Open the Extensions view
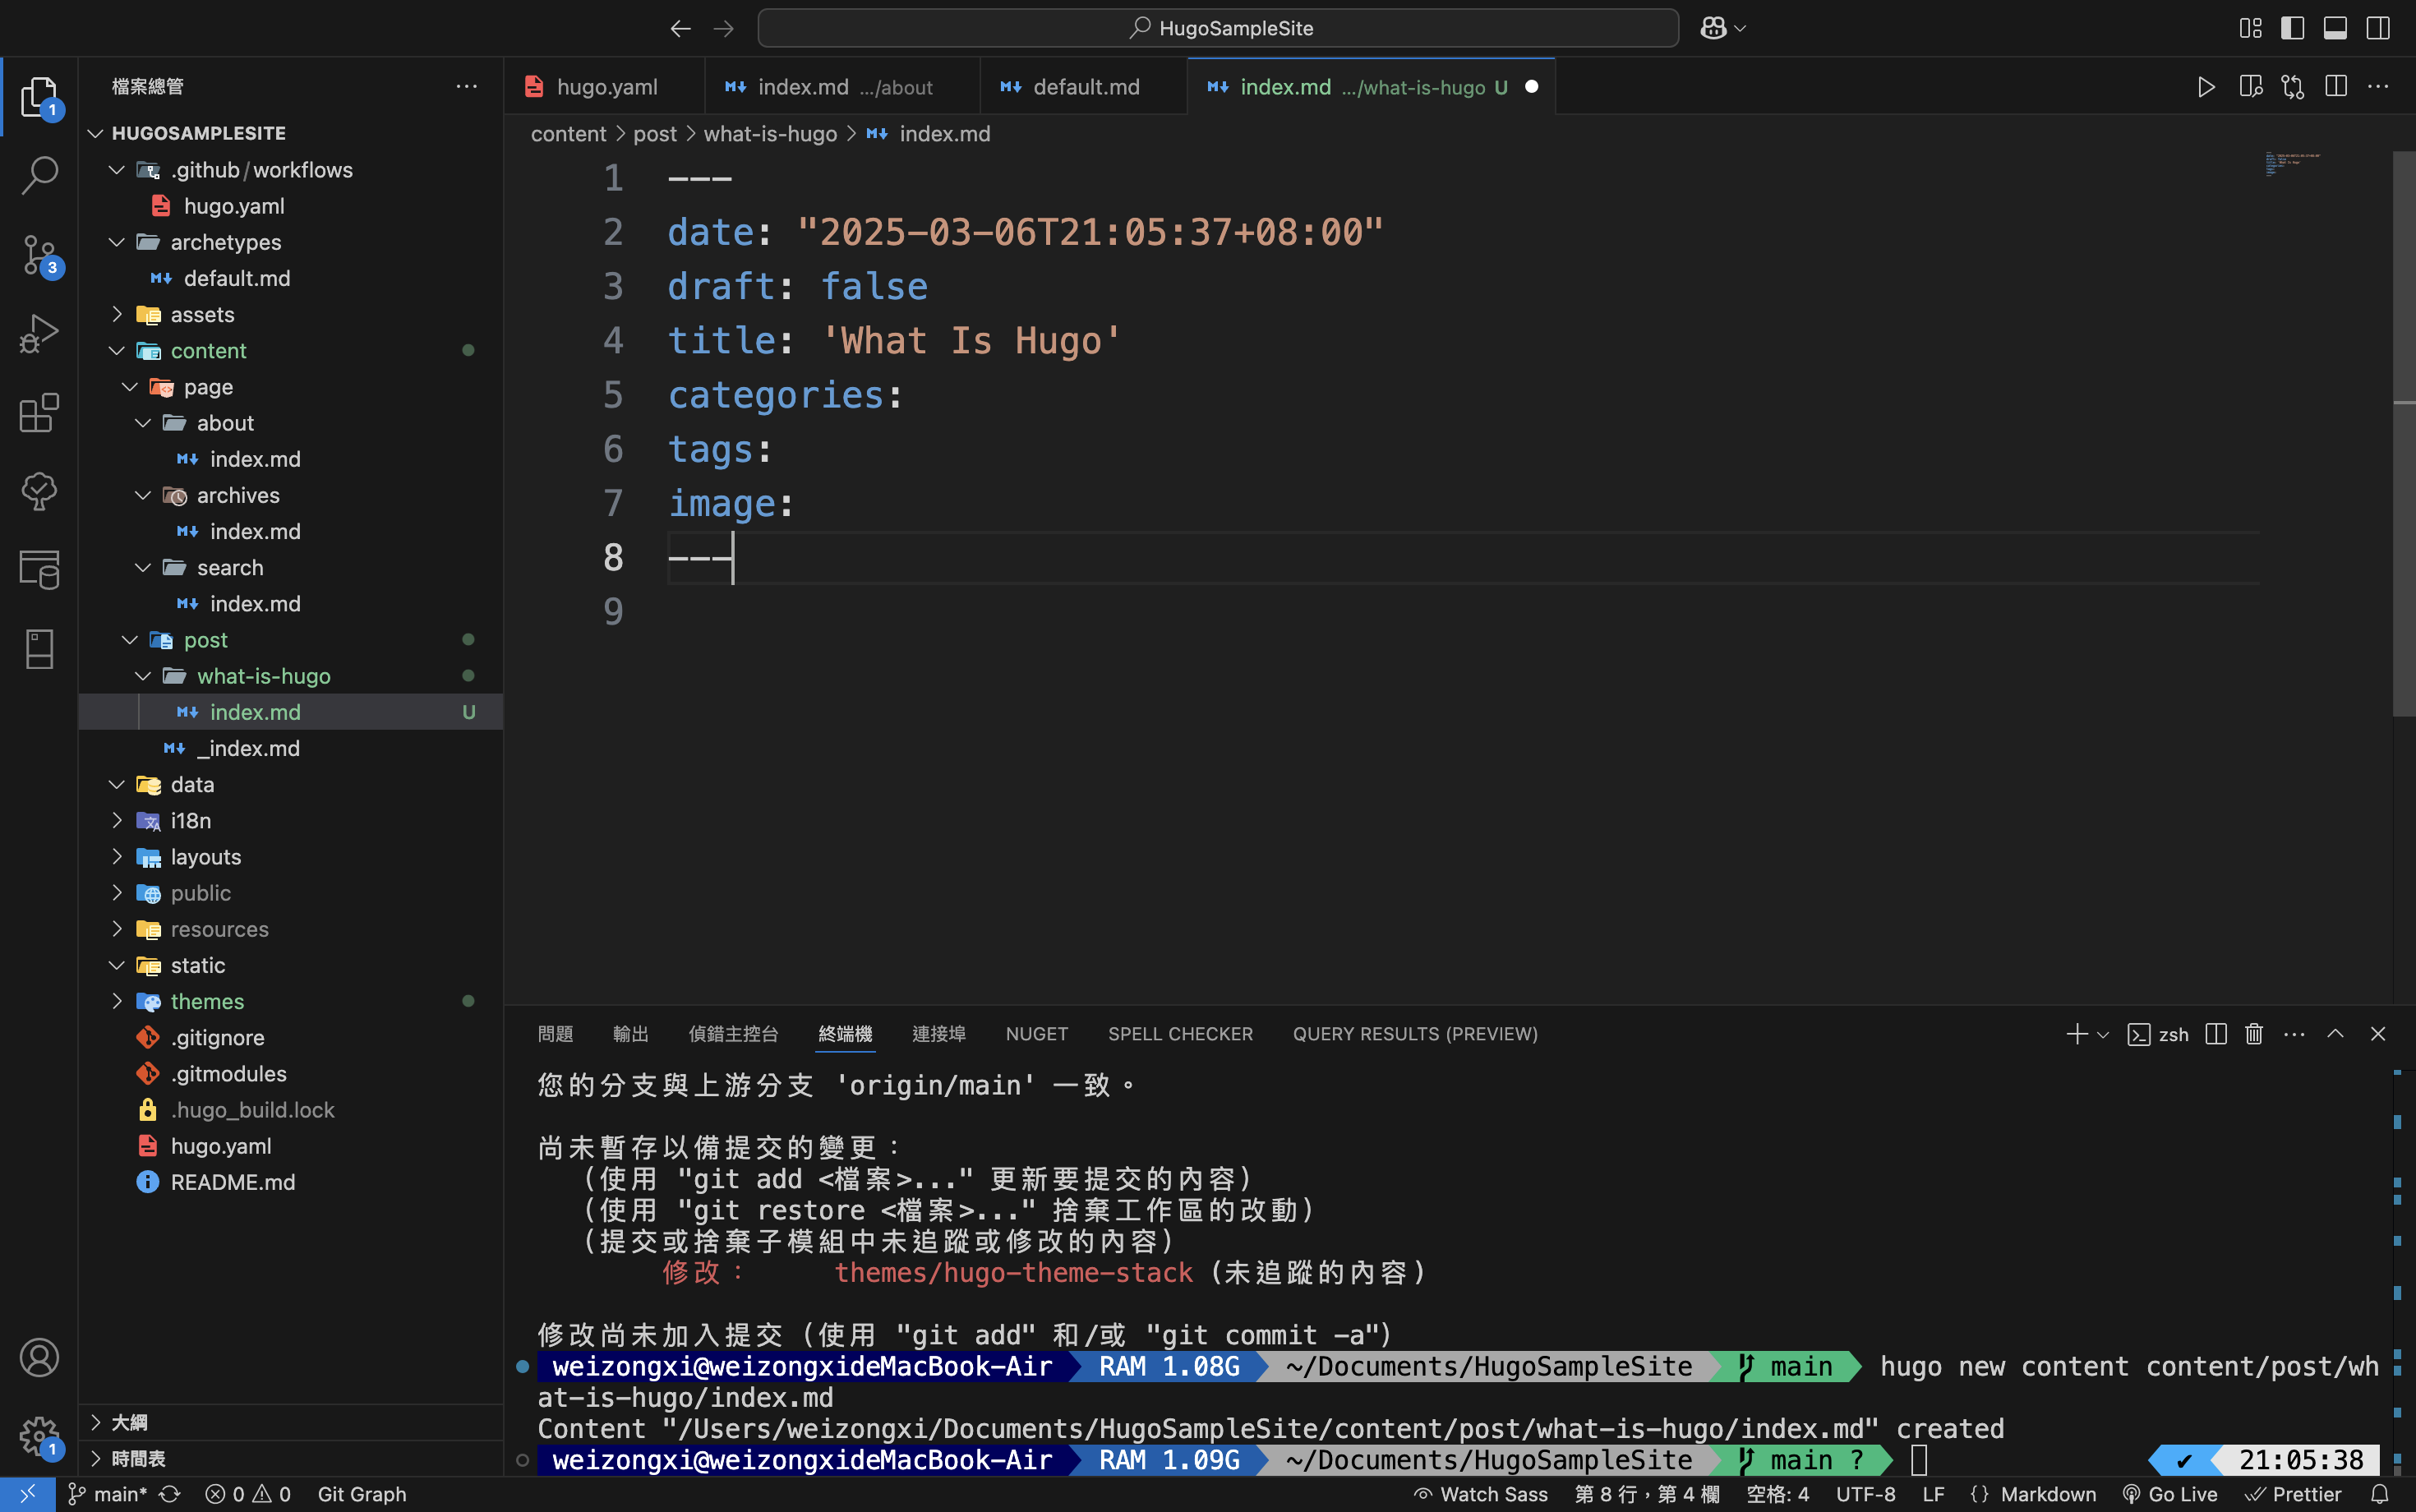The image size is (2416, 1512). point(39,412)
